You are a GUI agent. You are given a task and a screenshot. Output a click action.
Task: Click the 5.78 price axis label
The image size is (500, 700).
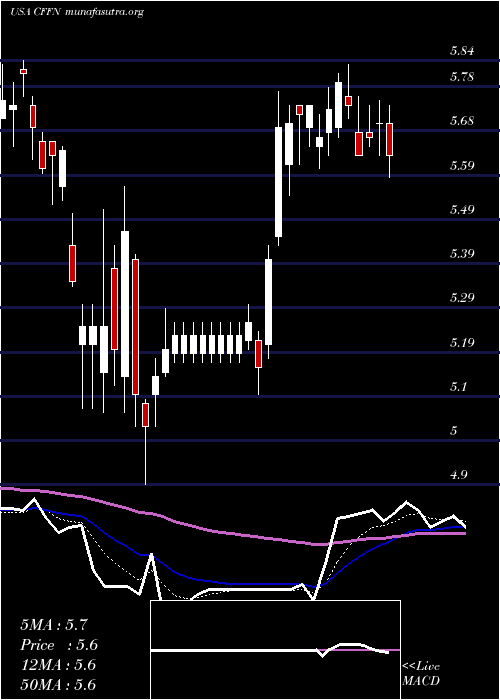[462, 77]
